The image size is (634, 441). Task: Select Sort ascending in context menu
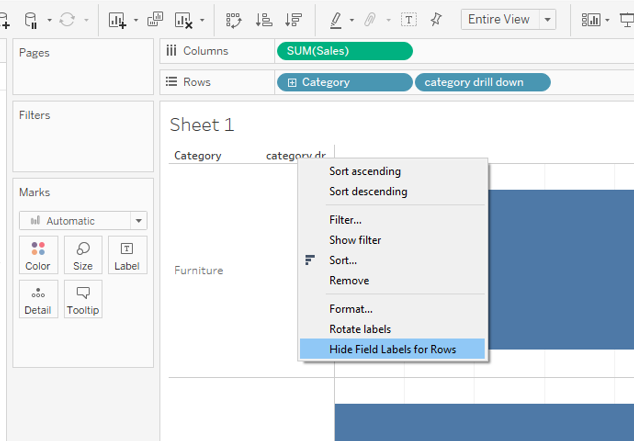[392, 171]
